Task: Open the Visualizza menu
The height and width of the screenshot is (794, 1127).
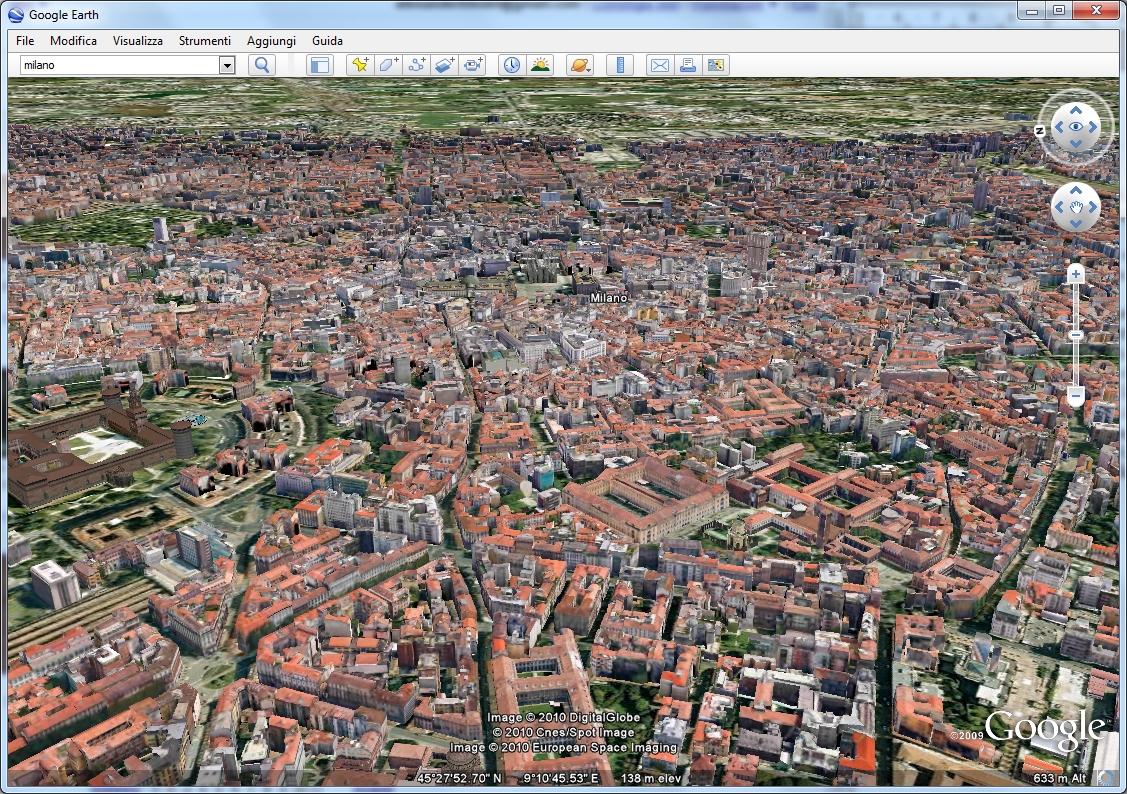Action: [137, 41]
